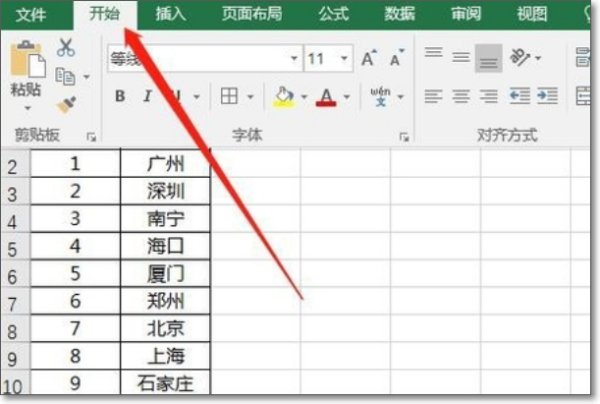Select row header 8

[x=15, y=329]
